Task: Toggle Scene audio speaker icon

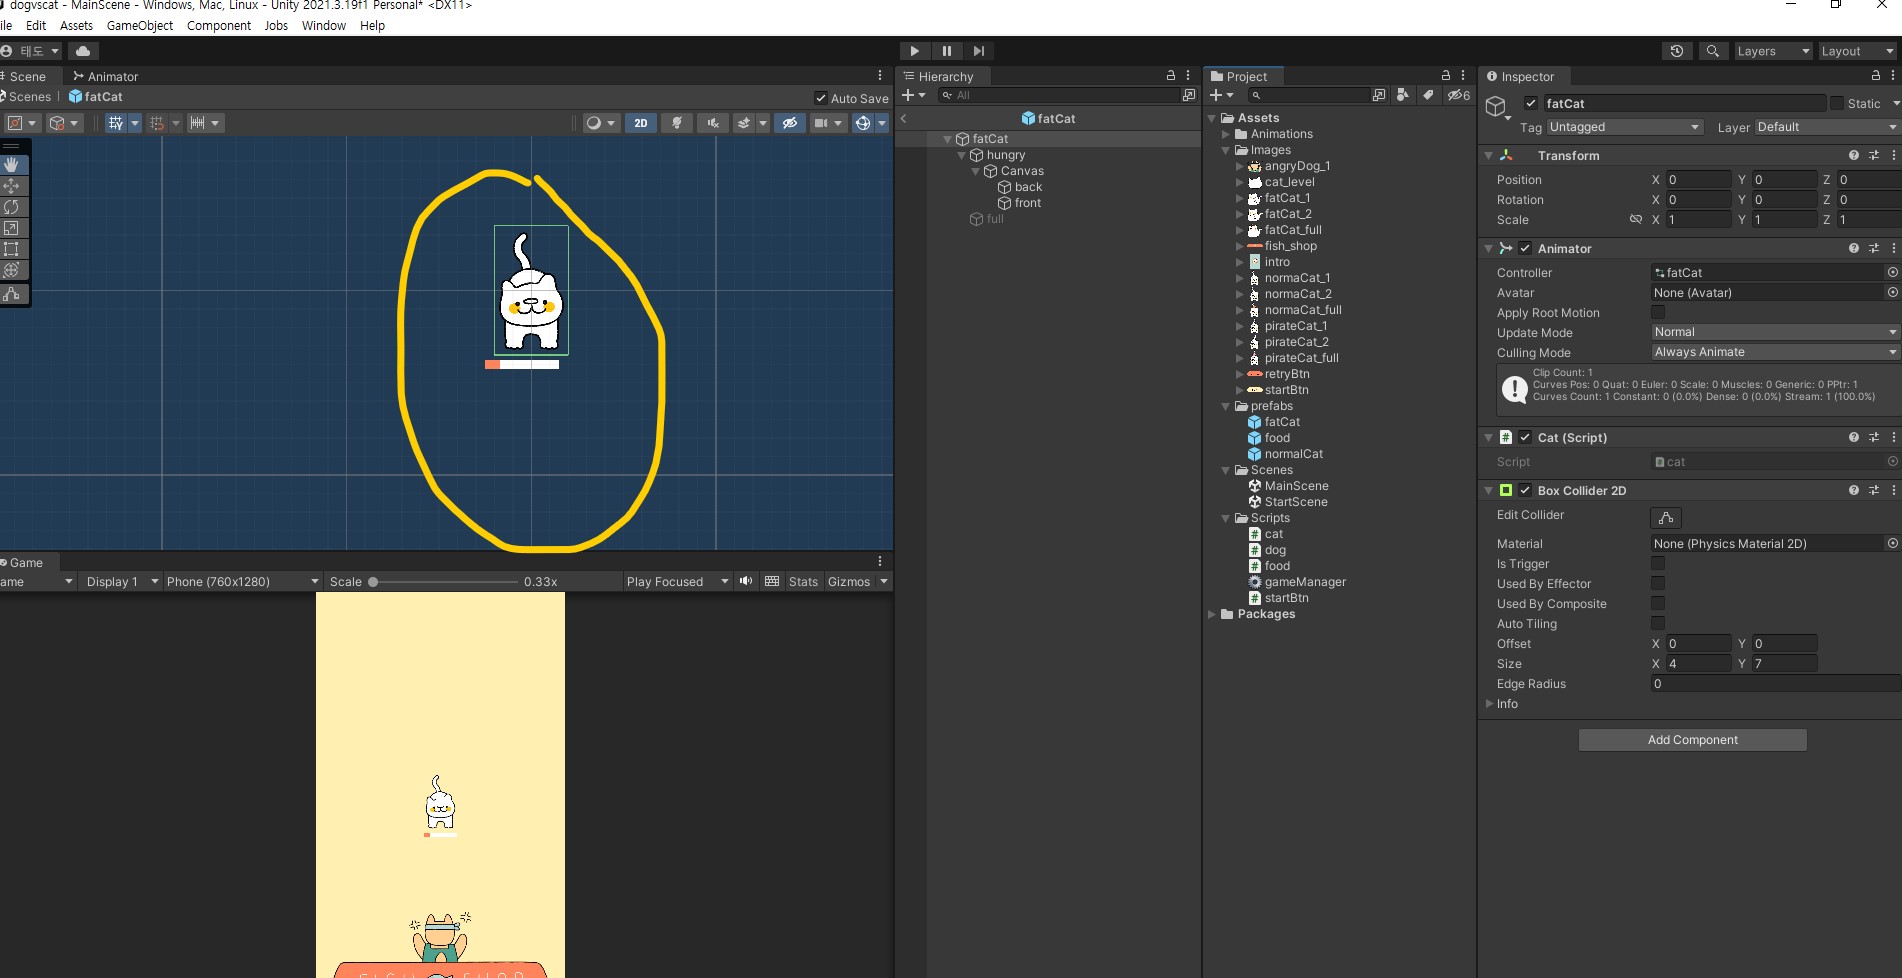Action: [712, 123]
